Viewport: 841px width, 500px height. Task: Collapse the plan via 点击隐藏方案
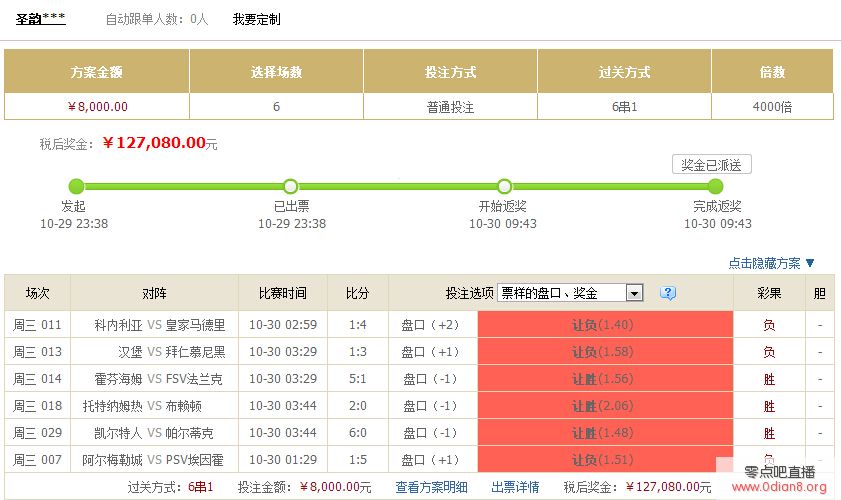[771, 263]
